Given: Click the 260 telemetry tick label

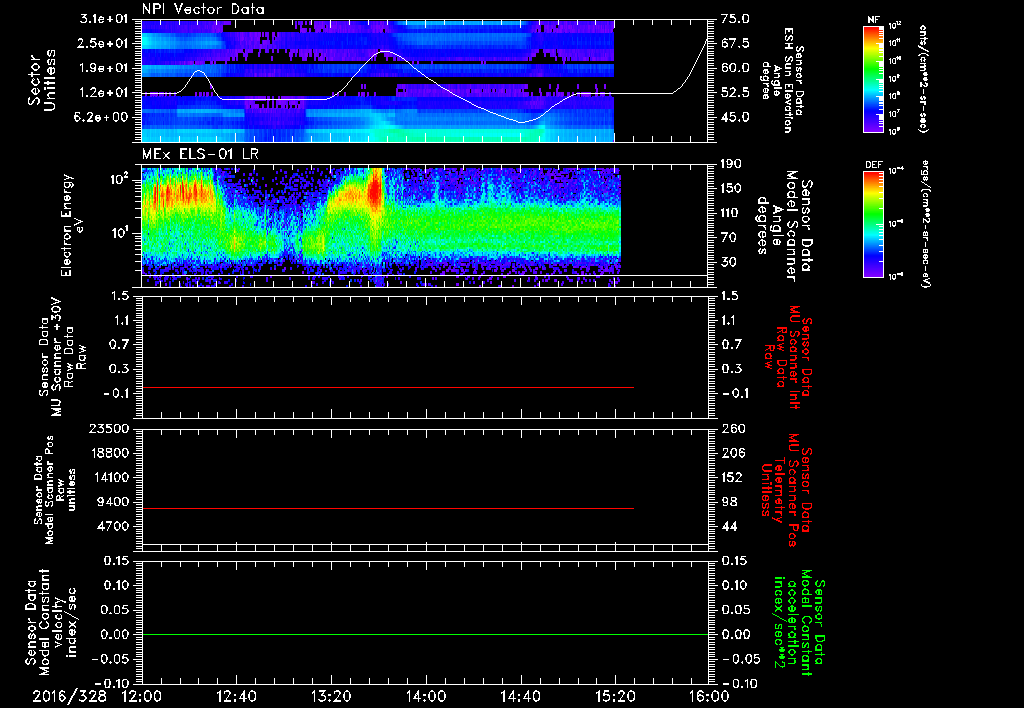Looking at the screenshot, I should tap(731, 428).
